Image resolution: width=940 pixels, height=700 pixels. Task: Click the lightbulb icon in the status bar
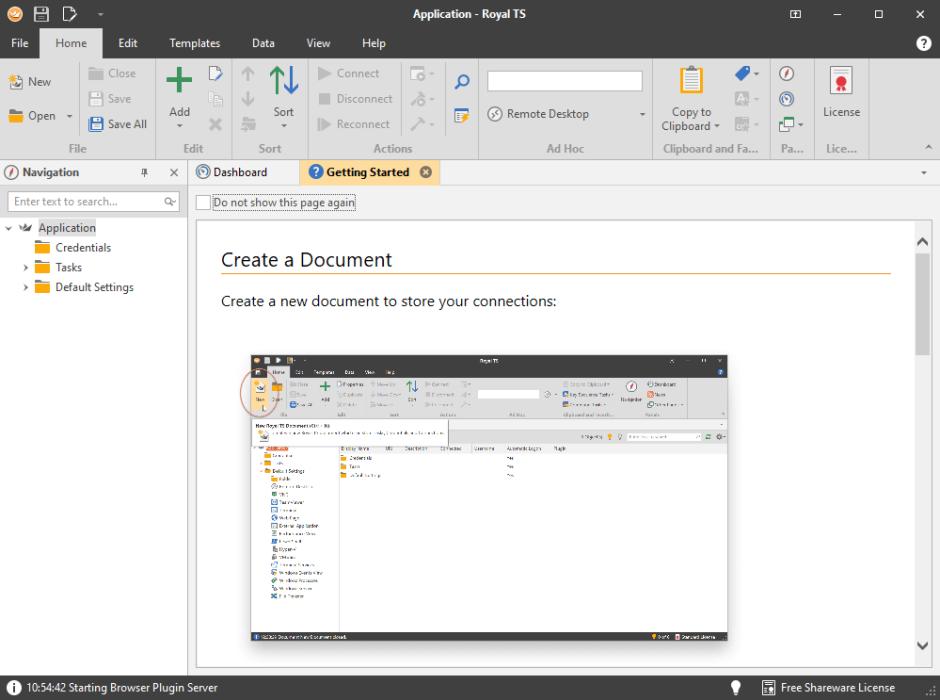[x=736, y=687]
